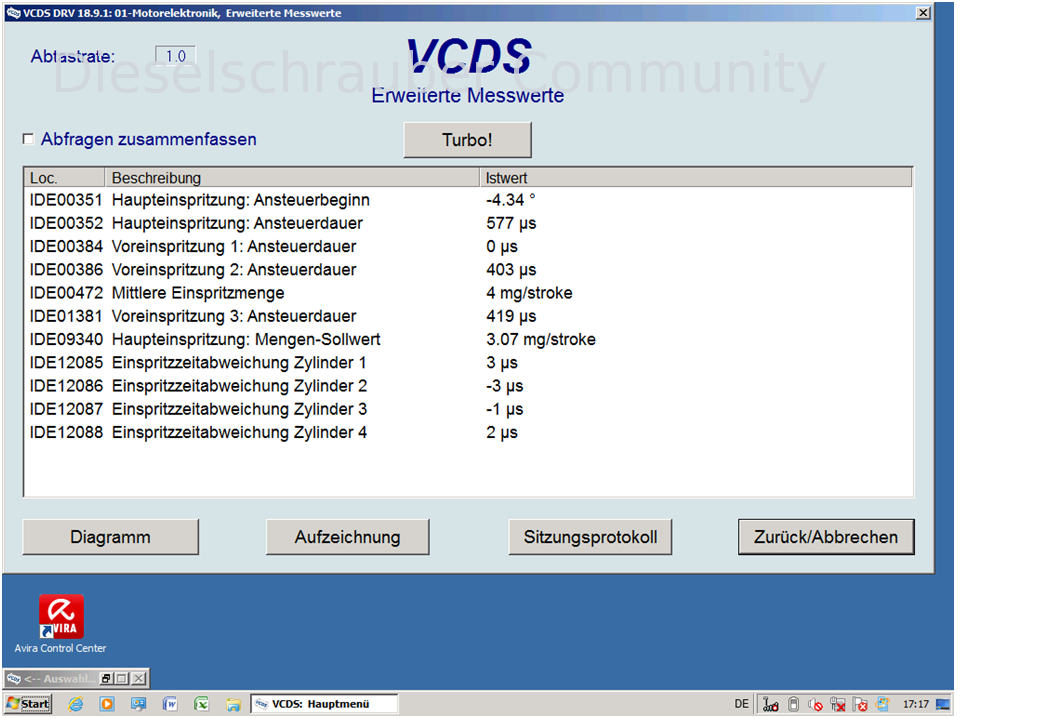Click the value 419 µs
1040x718 pixels.
point(511,316)
